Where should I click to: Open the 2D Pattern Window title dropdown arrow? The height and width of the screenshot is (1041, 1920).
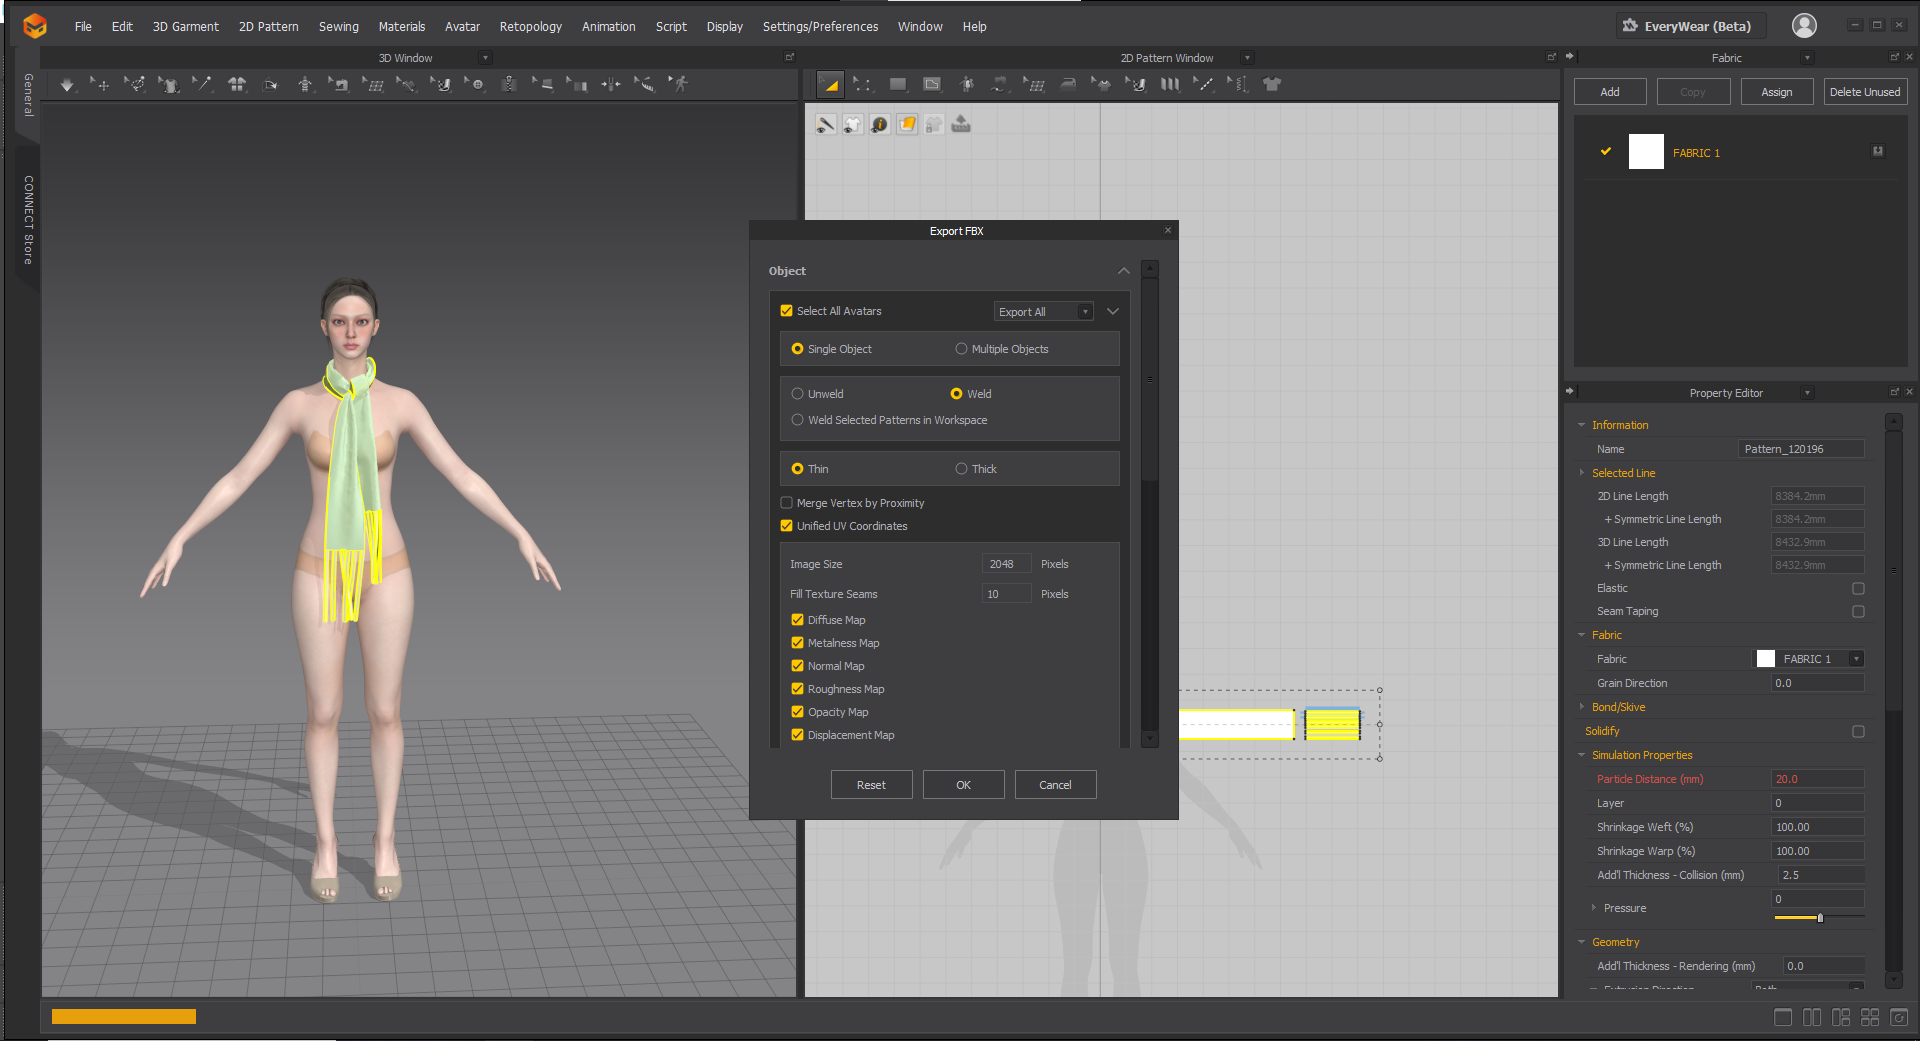tap(1247, 58)
